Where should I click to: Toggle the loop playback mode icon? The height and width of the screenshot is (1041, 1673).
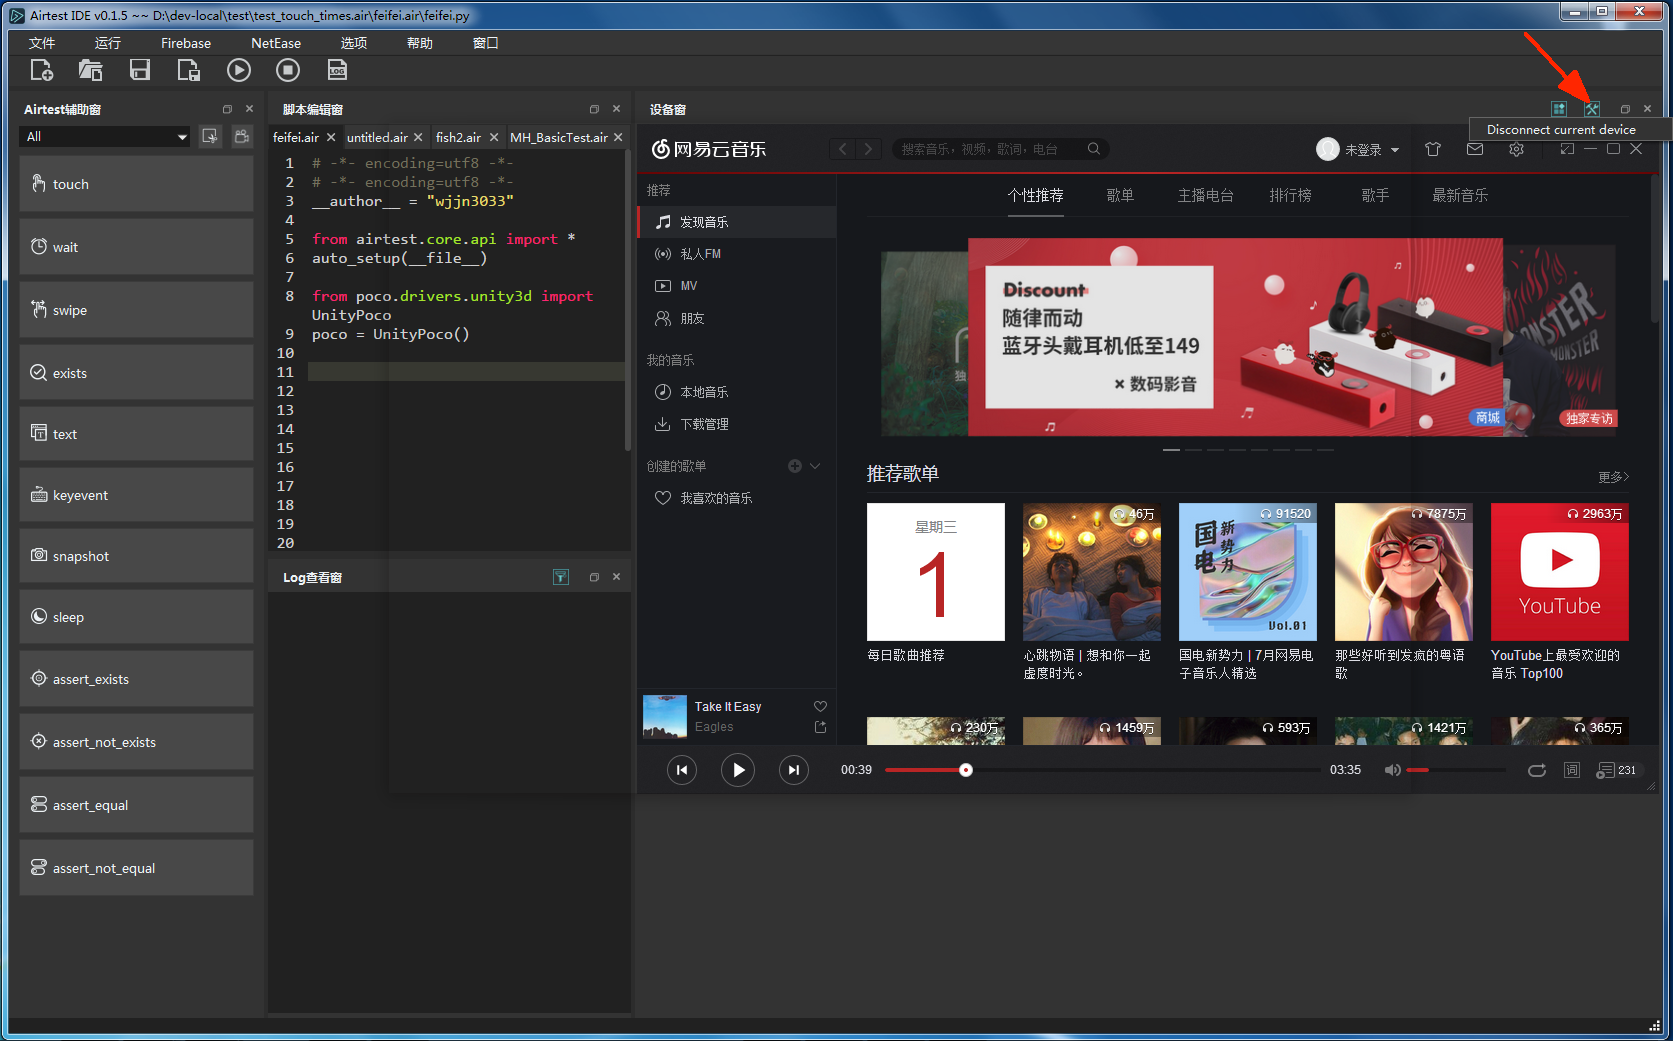point(1537,770)
